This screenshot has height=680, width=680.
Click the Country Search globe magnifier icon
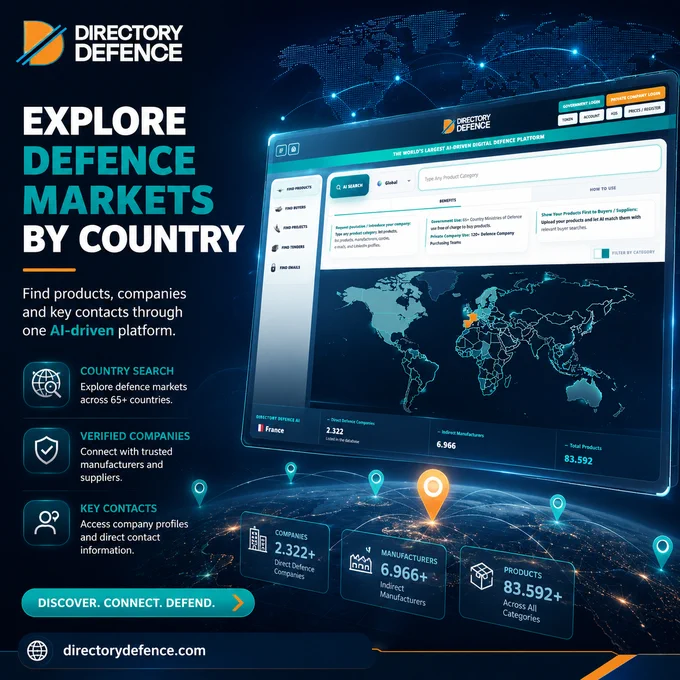point(46,384)
